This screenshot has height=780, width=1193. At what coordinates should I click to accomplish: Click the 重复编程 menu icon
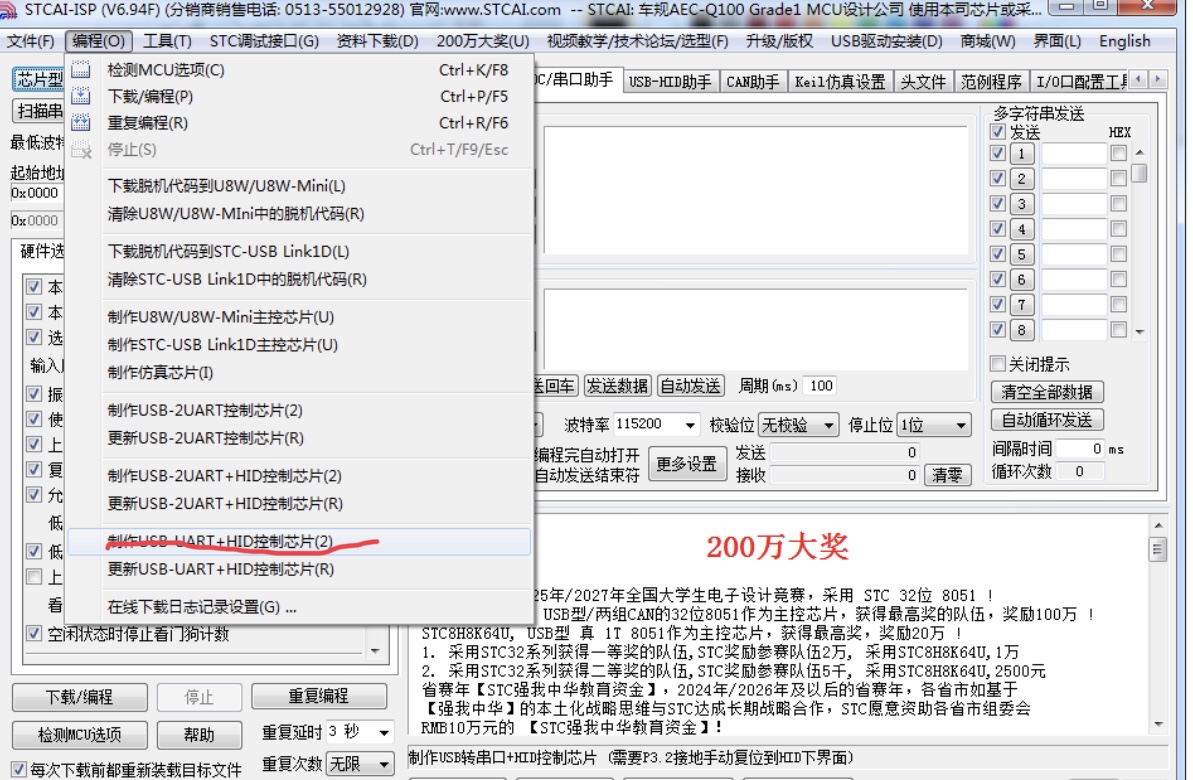(81, 123)
